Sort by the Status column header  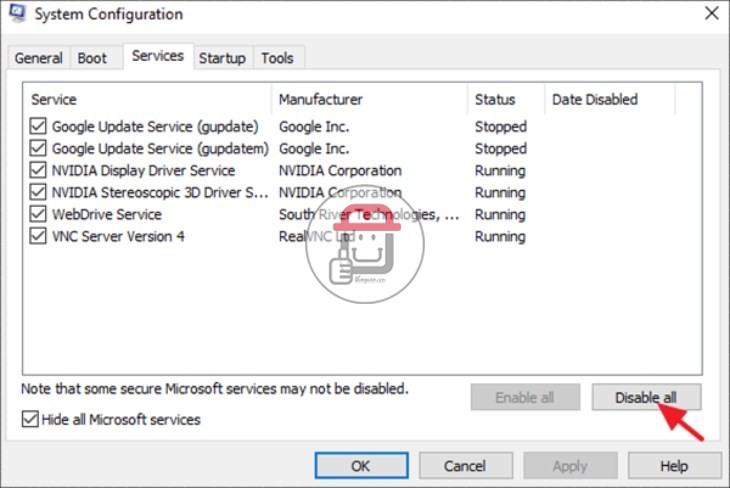click(506, 99)
